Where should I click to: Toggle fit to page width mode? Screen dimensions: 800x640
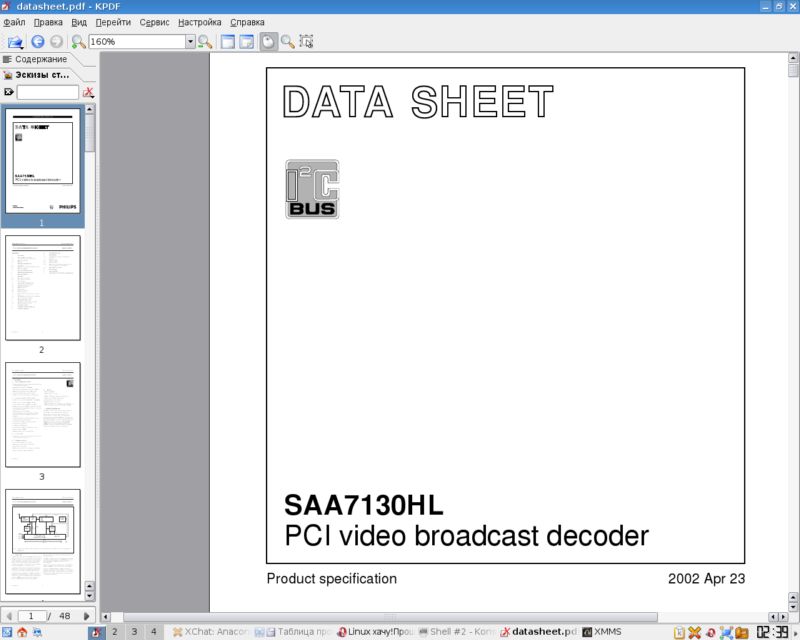pos(228,42)
